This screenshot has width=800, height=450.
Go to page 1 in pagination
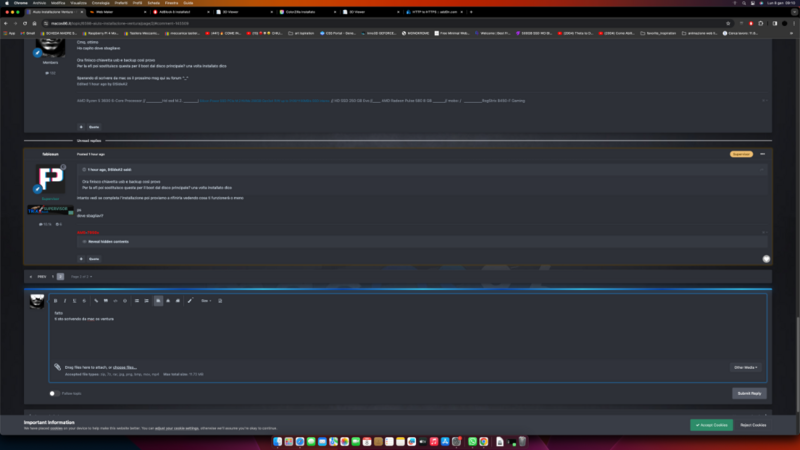(x=53, y=277)
